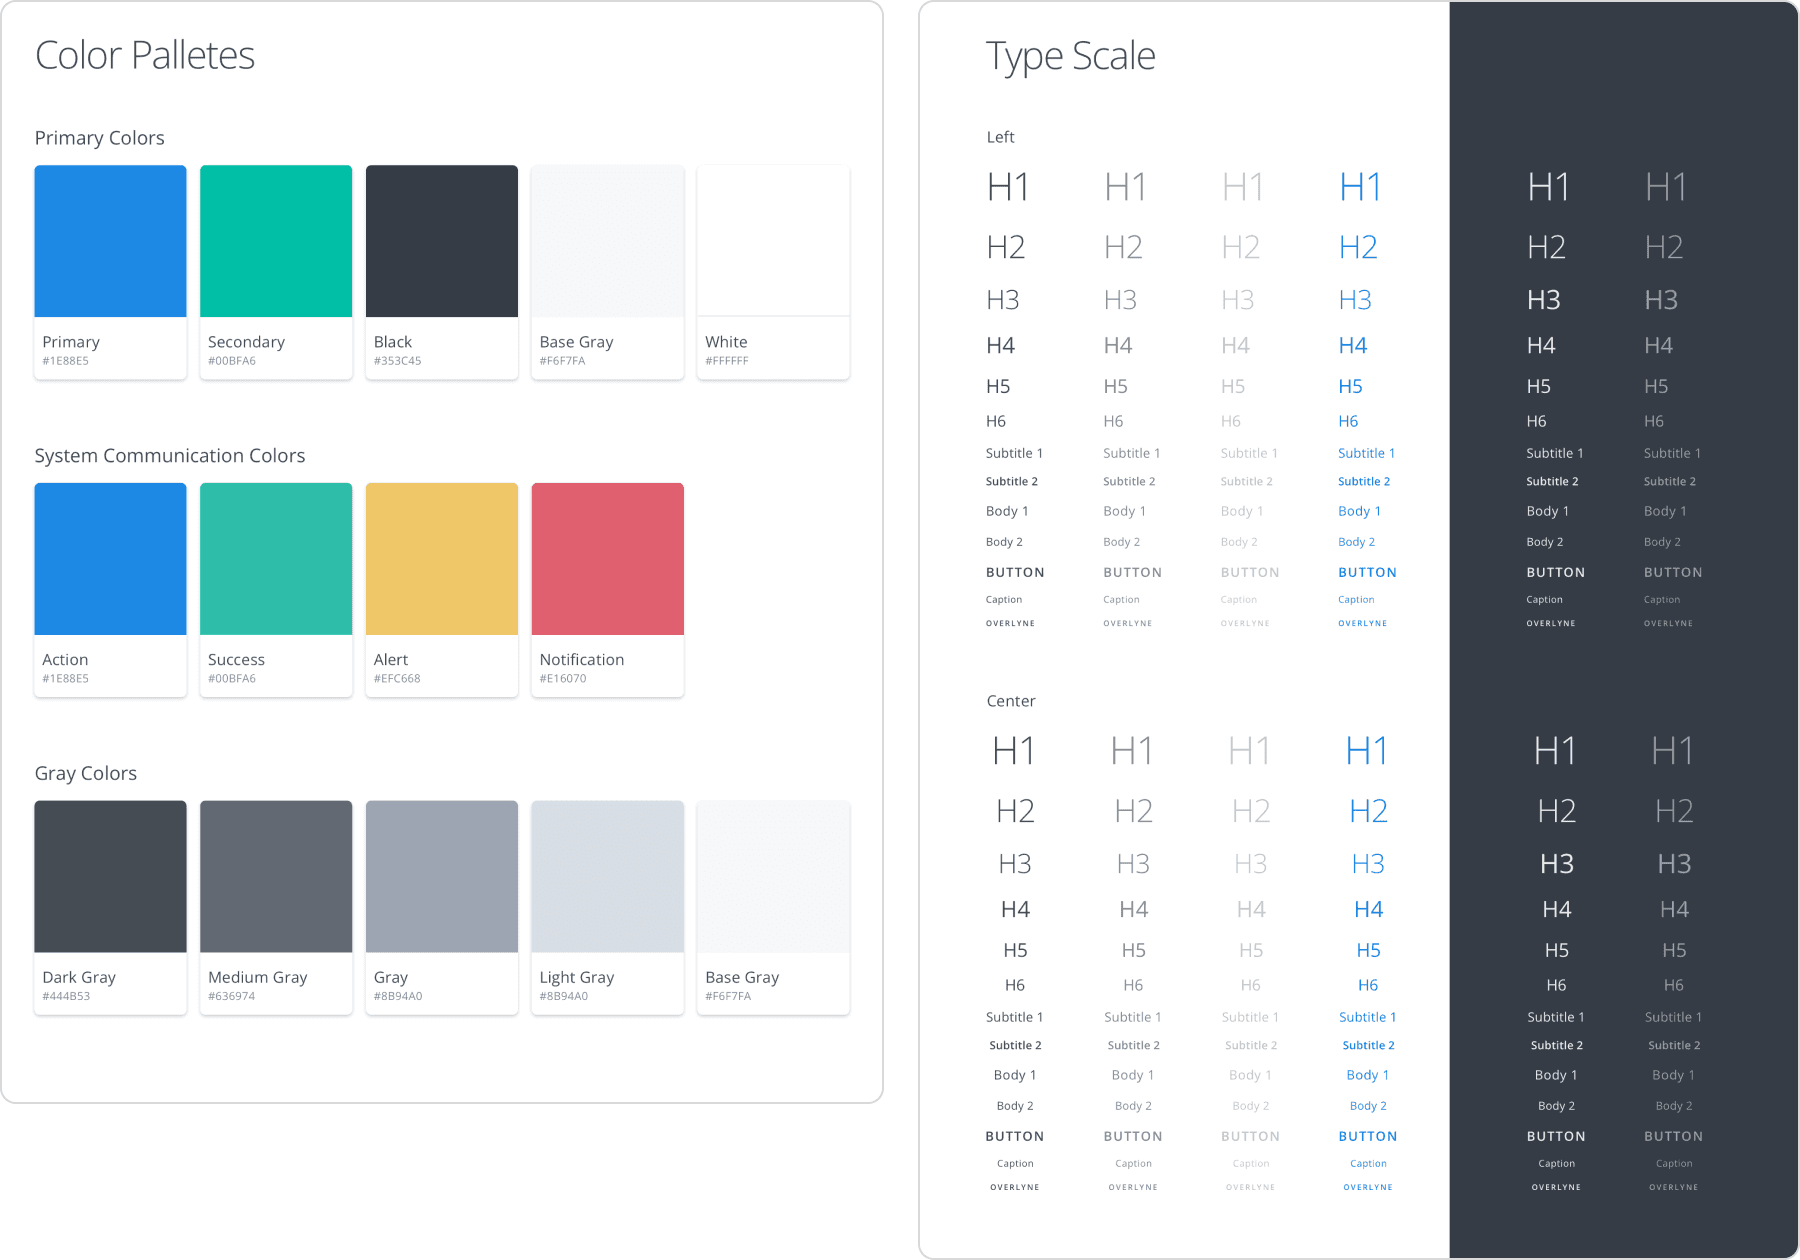Image resolution: width=1800 pixels, height=1260 pixels.
Task: Click the blue Subtitle 1 in Center section
Action: pyautogui.click(x=1367, y=1017)
